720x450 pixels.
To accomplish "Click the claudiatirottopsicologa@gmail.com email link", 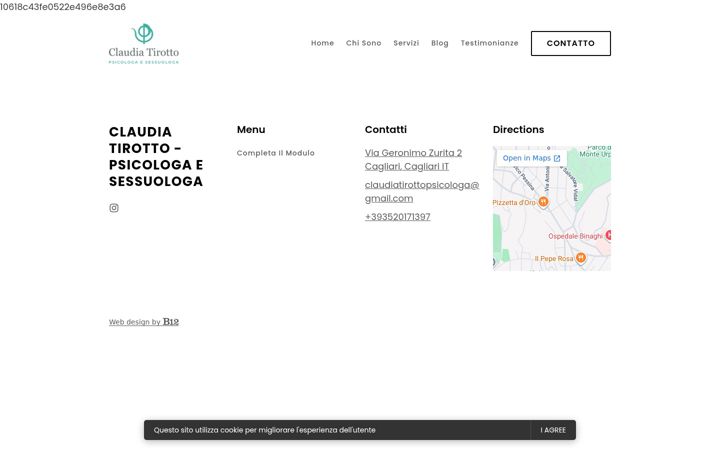I will pyautogui.click(x=422, y=192).
